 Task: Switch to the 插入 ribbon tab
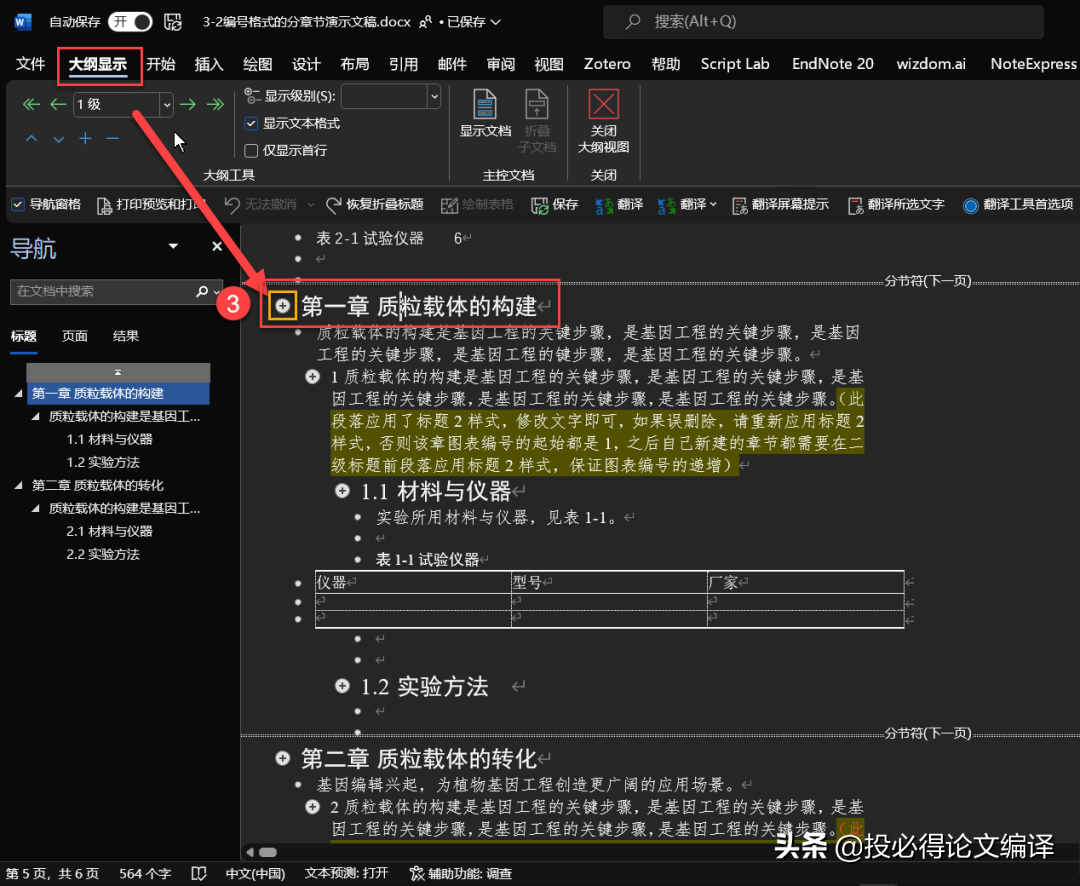[x=209, y=64]
